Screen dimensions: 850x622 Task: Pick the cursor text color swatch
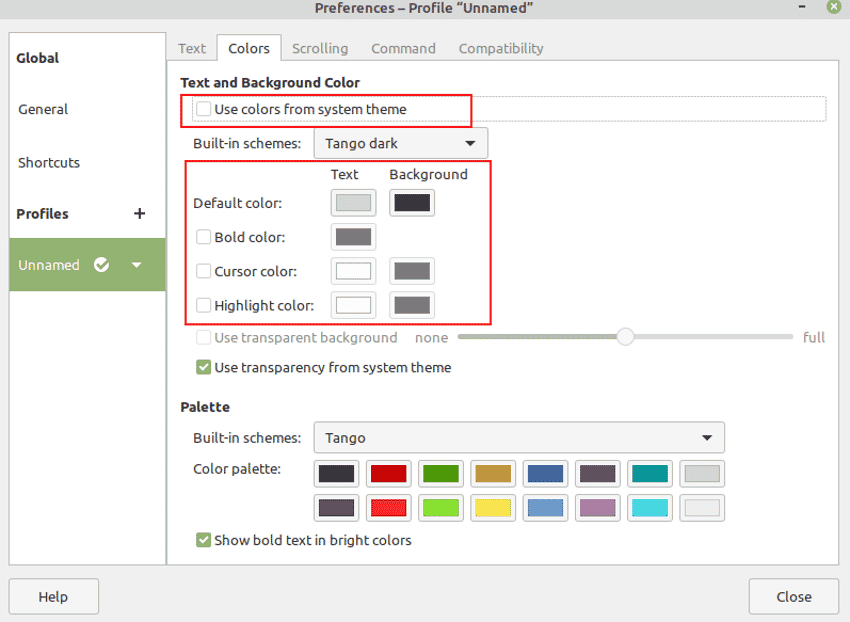click(x=353, y=271)
